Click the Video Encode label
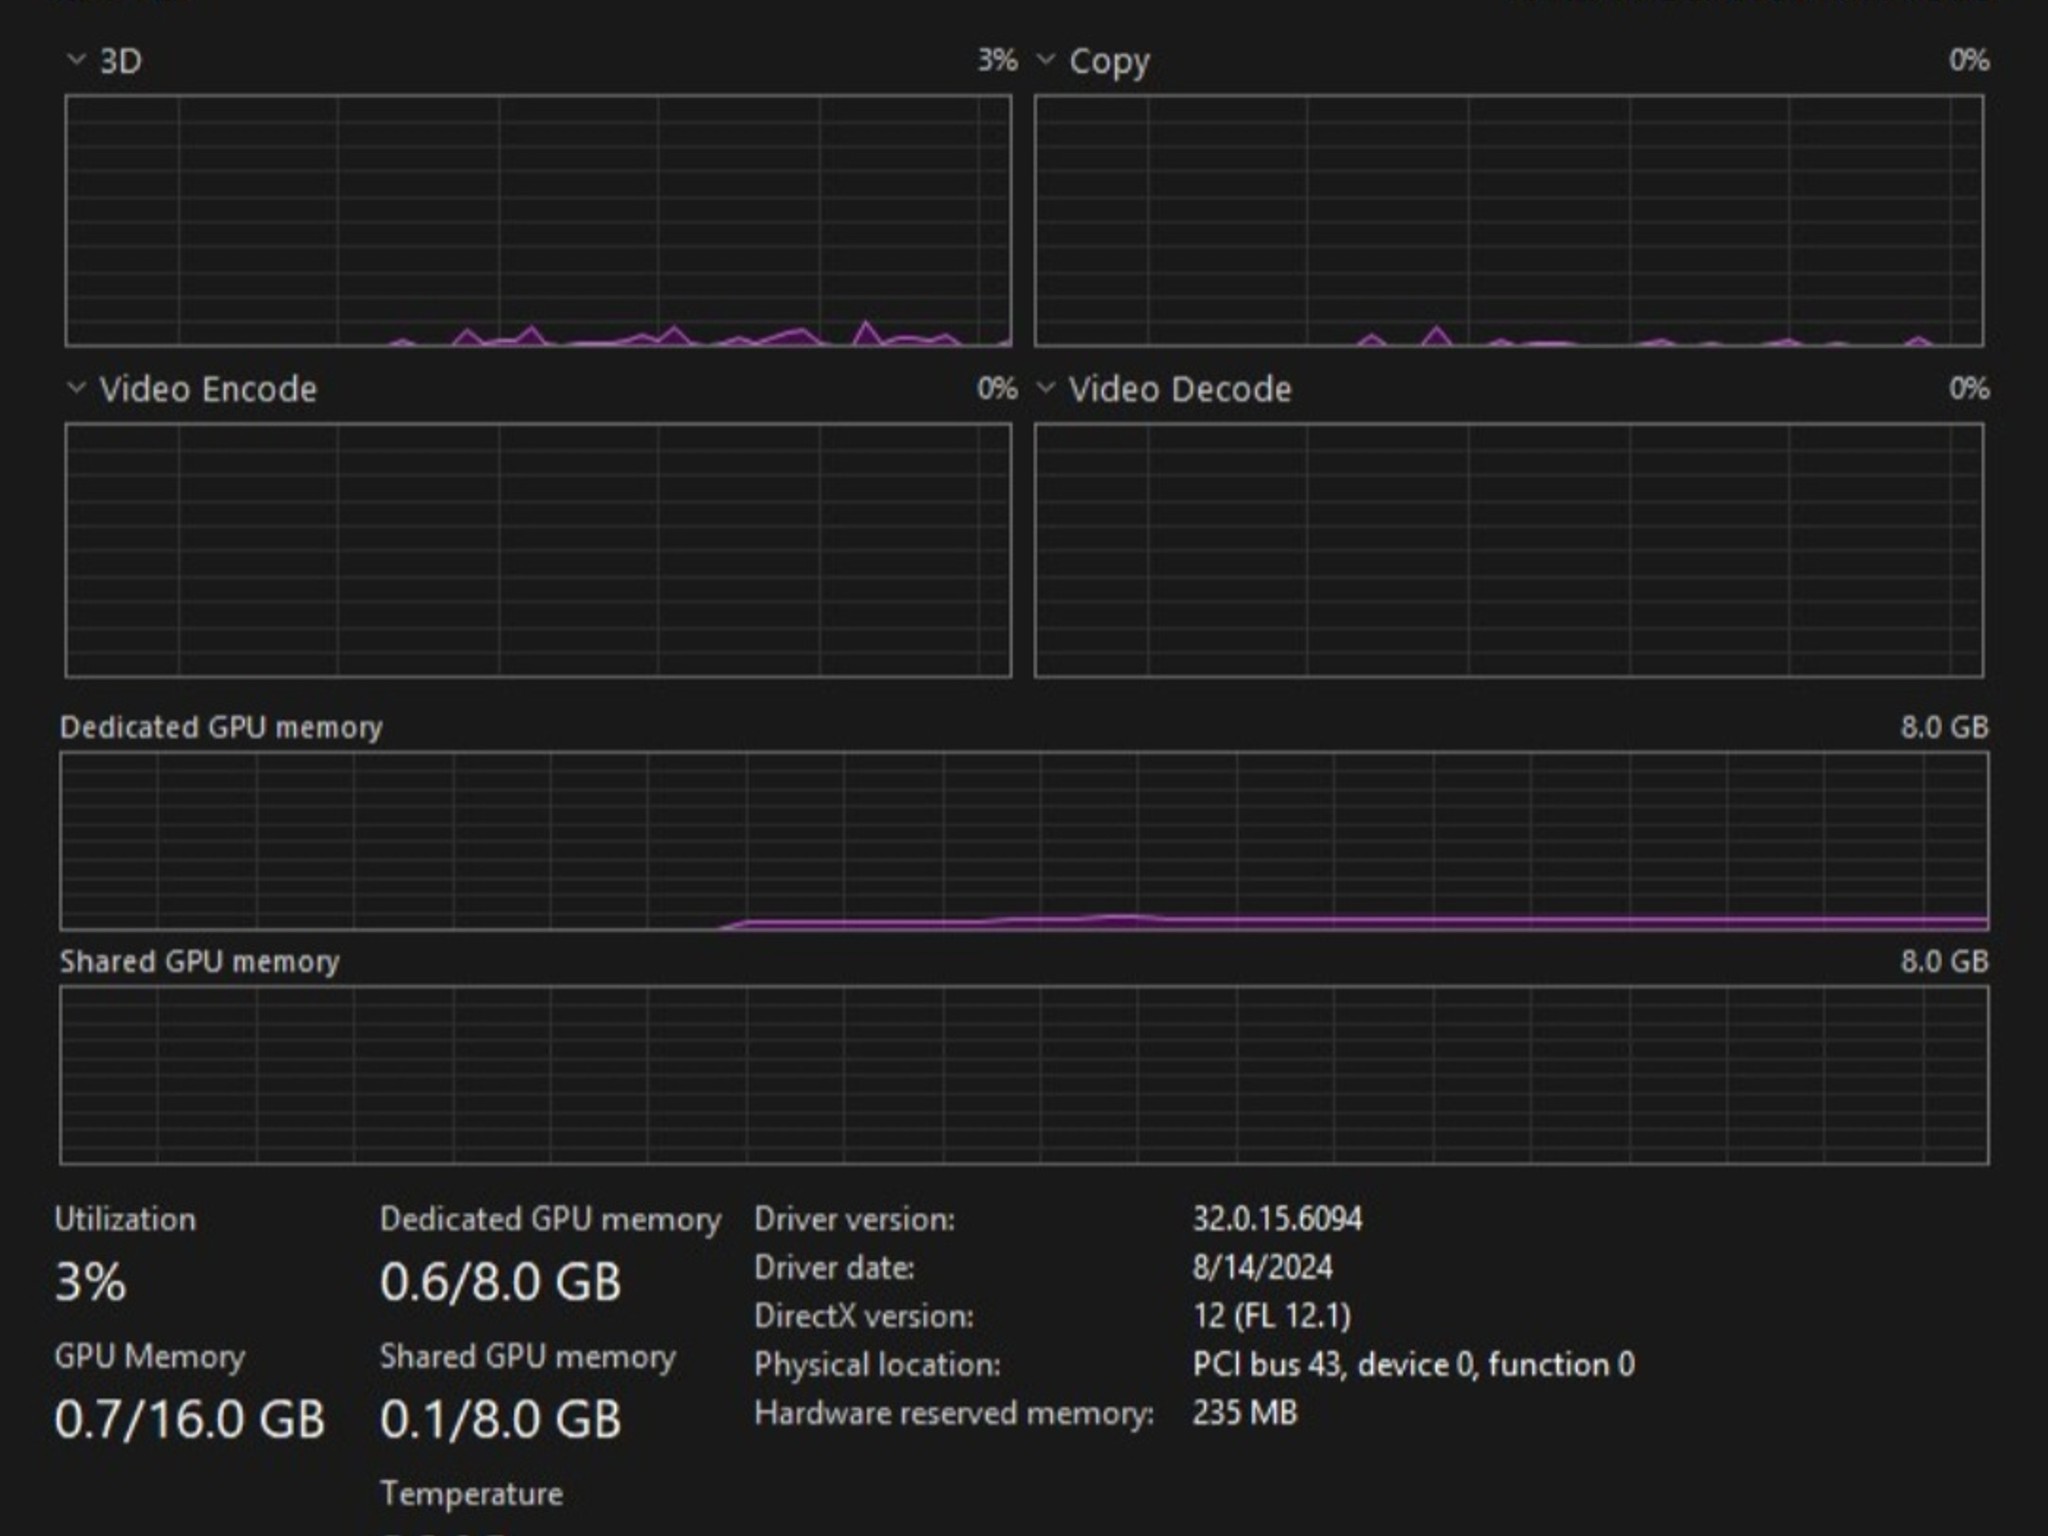 tap(208, 389)
